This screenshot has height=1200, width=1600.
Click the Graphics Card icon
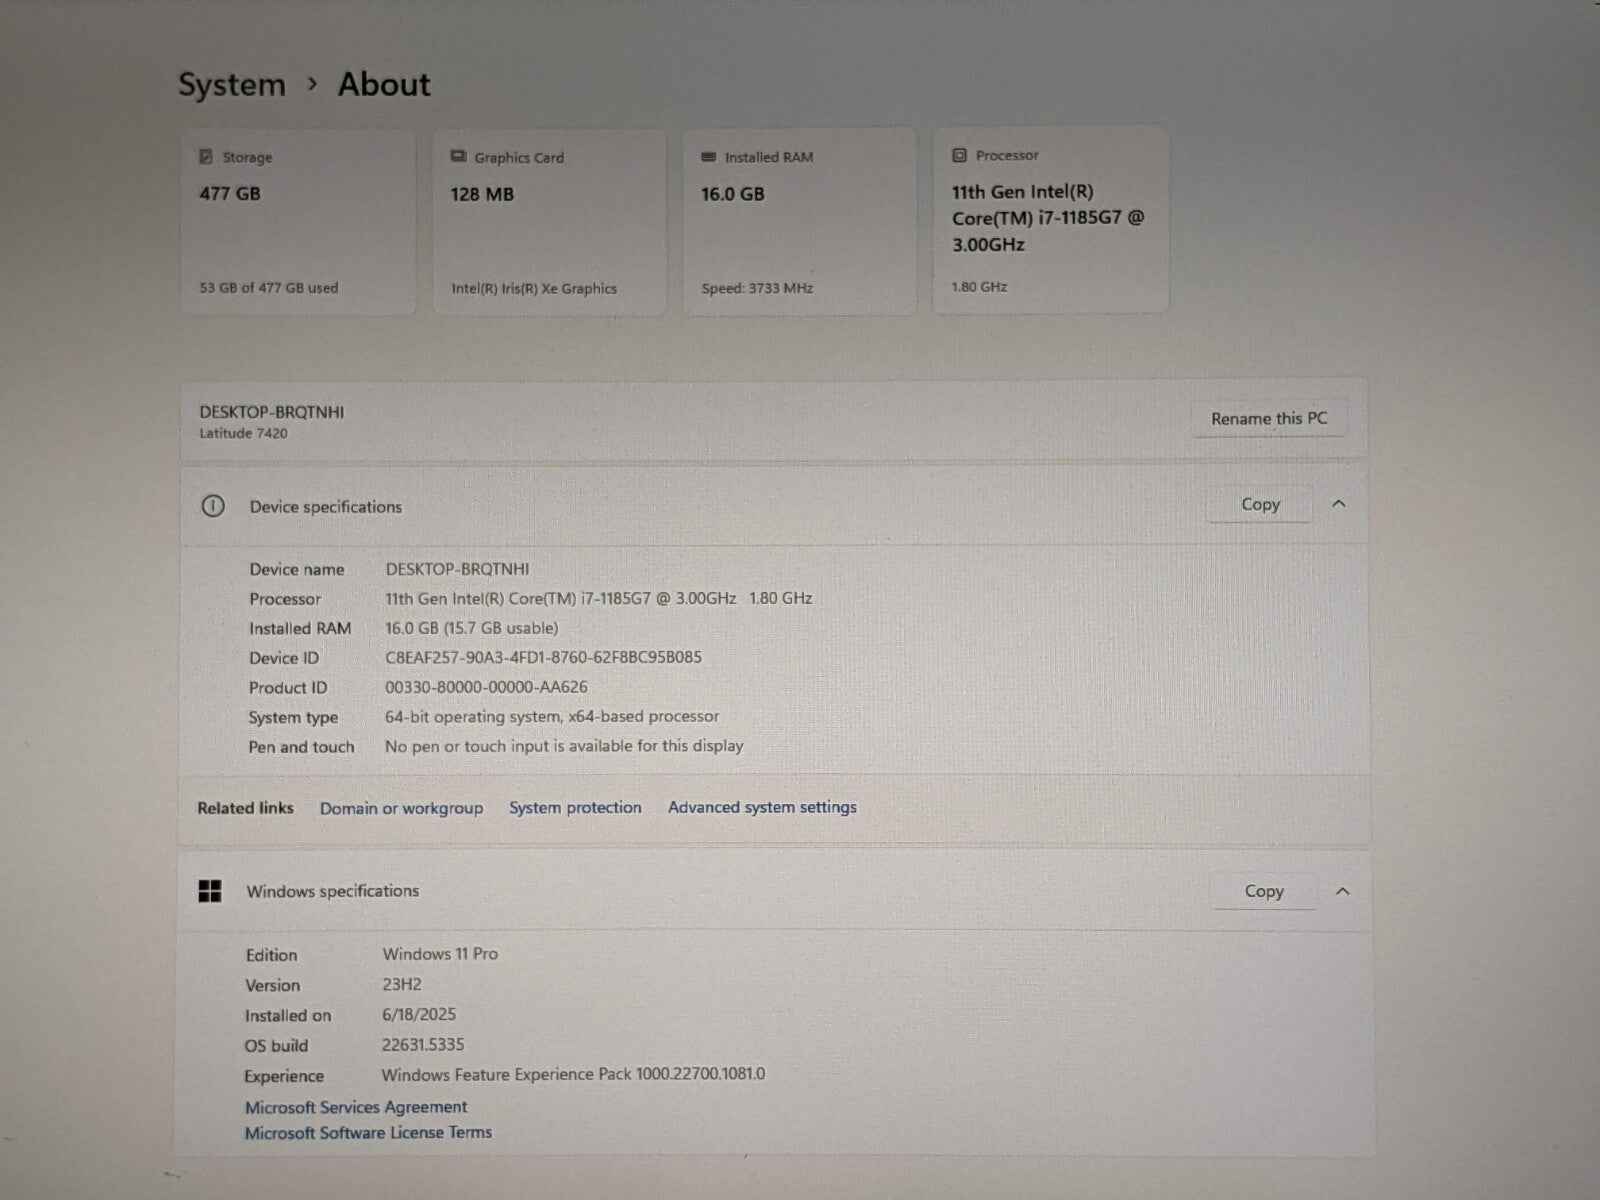click(x=458, y=157)
